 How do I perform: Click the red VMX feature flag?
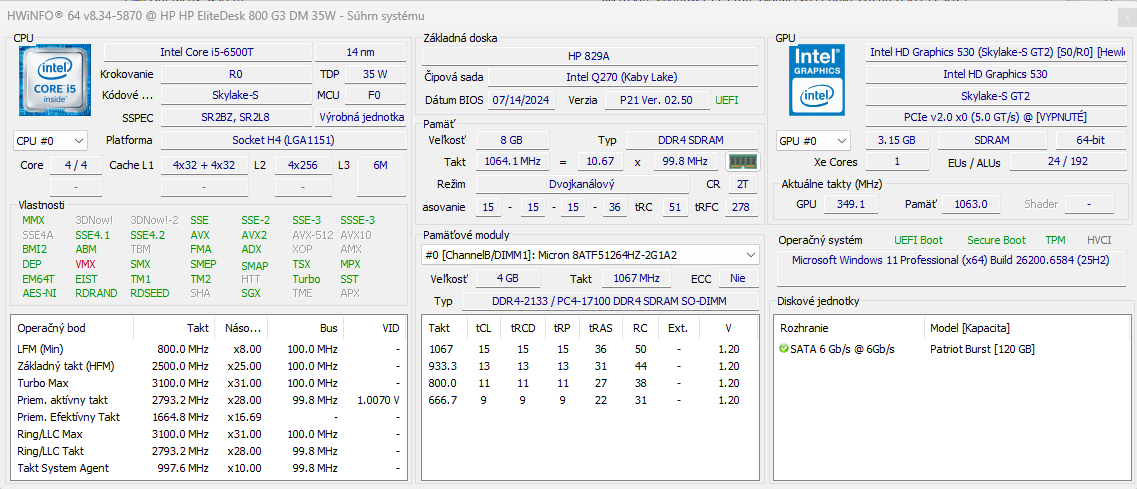click(x=85, y=264)
